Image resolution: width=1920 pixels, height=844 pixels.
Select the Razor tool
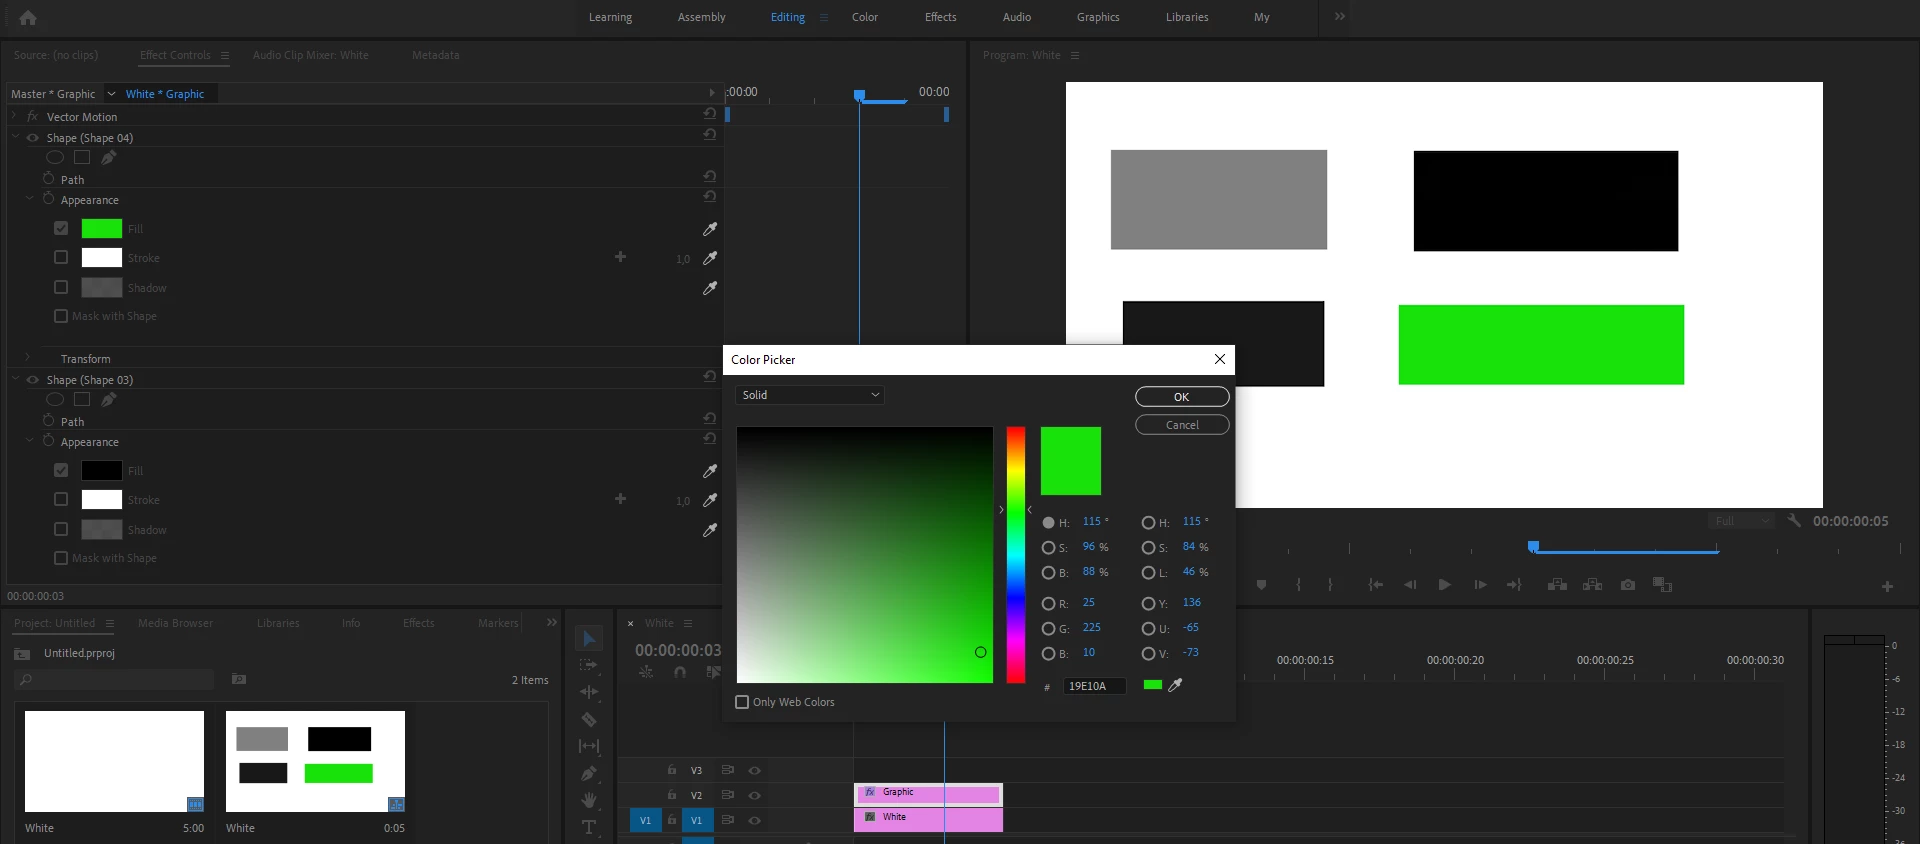coord(589,719)
